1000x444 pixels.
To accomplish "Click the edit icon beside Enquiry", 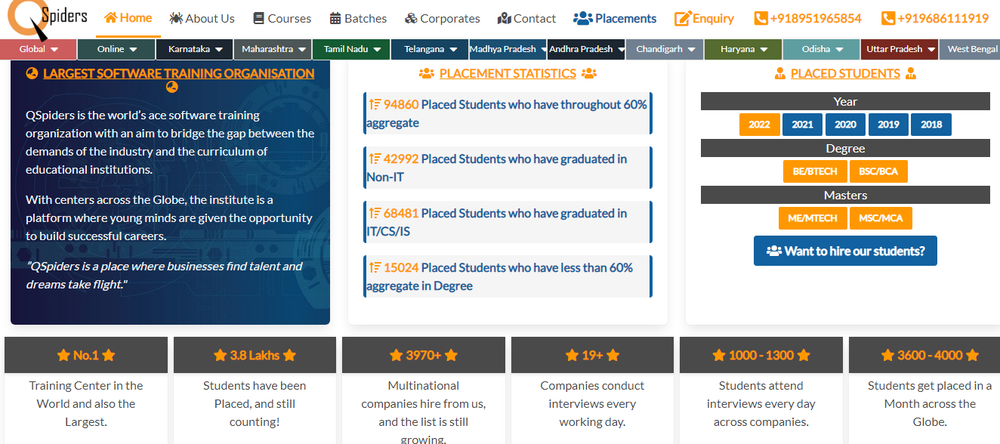I will [682, 18].
